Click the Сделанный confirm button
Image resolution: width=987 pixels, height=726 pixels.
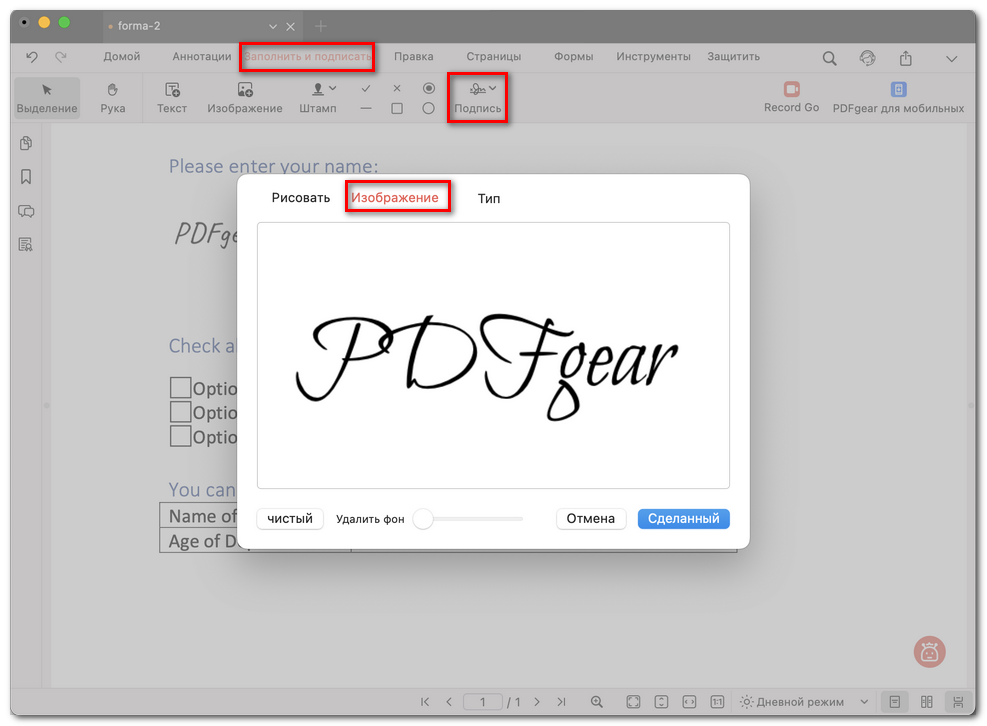tap(683, 518)
